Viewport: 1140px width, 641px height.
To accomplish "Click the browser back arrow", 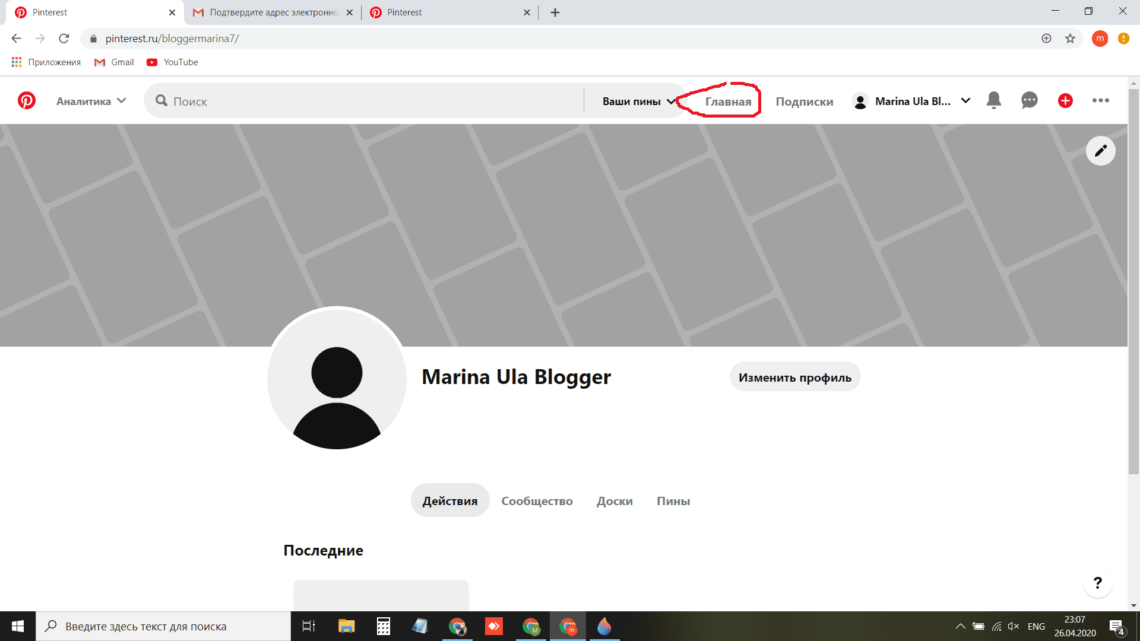I will (16, 39).
